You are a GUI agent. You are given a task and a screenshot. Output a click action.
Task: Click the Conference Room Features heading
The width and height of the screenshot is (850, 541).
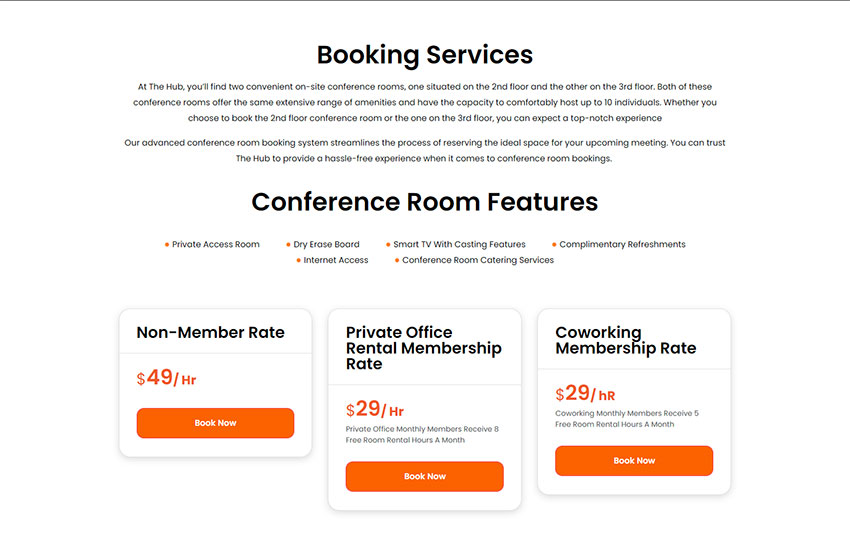[x=425, y=202]
